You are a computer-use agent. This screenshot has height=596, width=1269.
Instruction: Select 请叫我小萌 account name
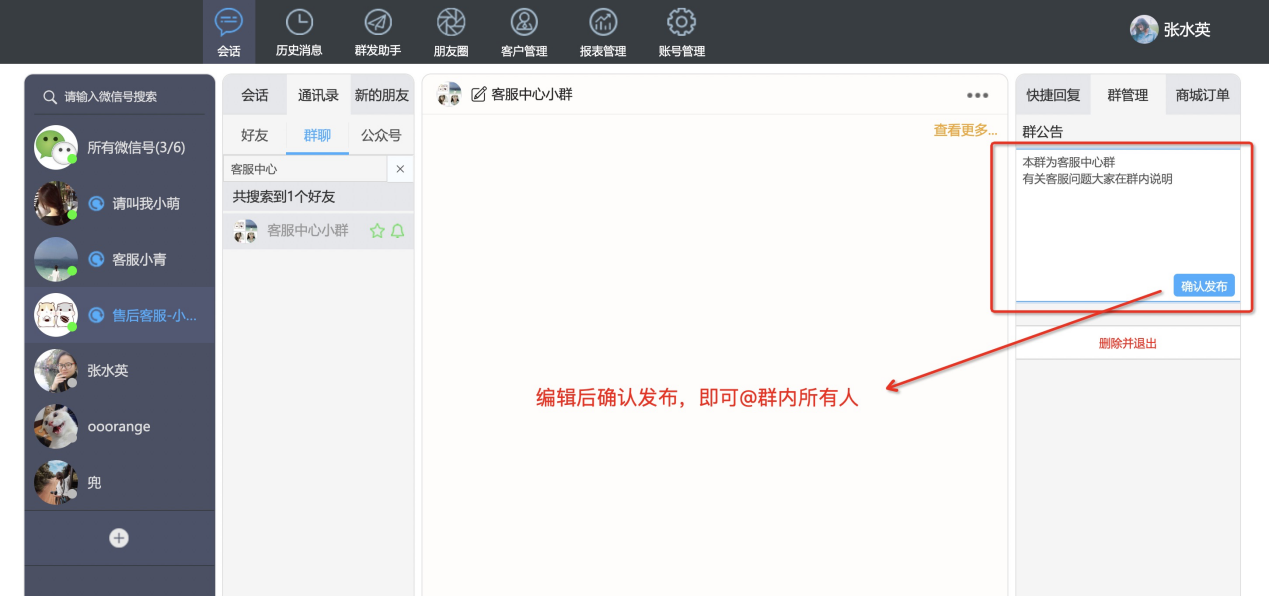[x=146, y=203]
